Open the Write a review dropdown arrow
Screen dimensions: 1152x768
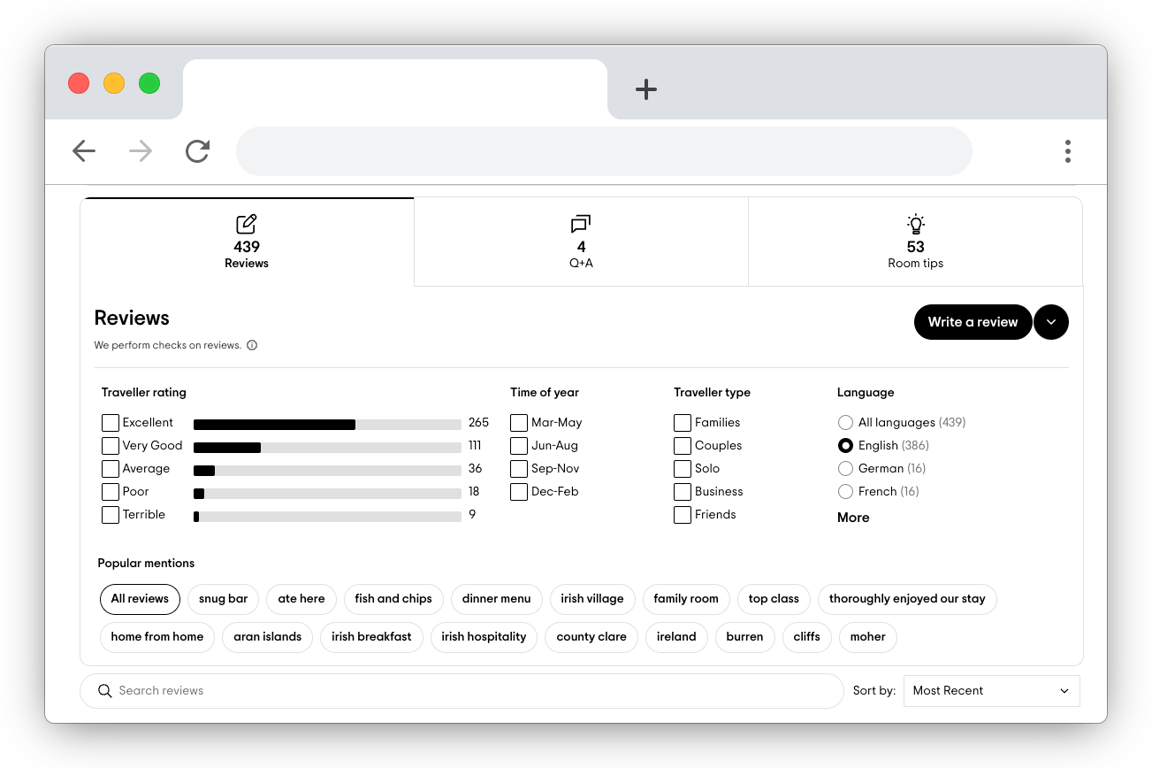(x=1051, y=322)
